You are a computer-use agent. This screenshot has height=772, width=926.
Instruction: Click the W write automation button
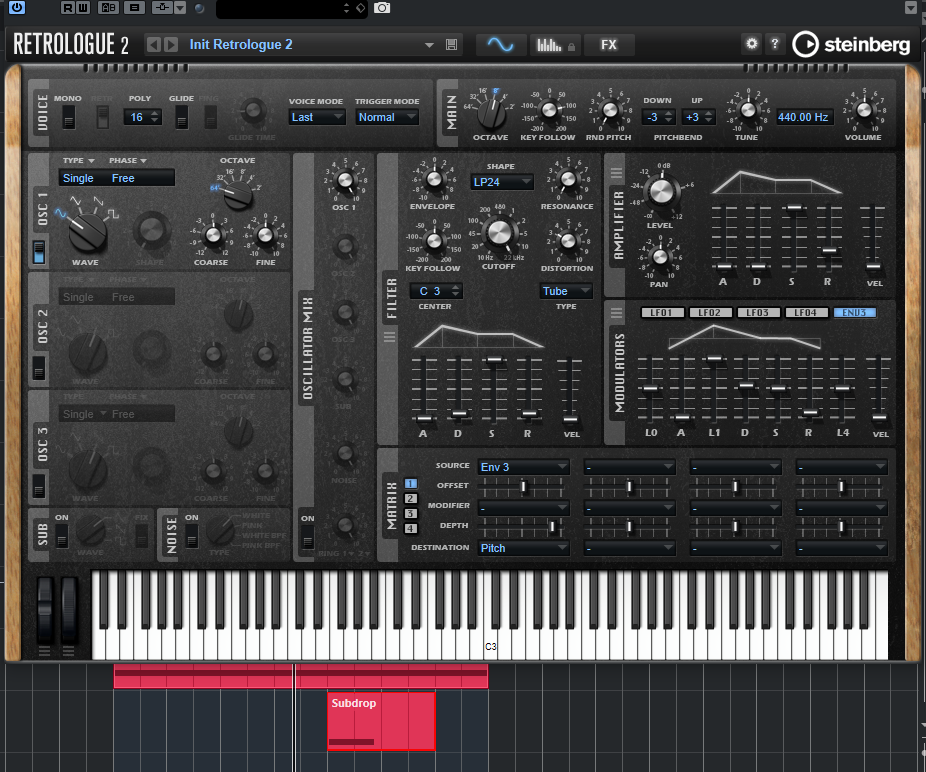tap(83, 8)
